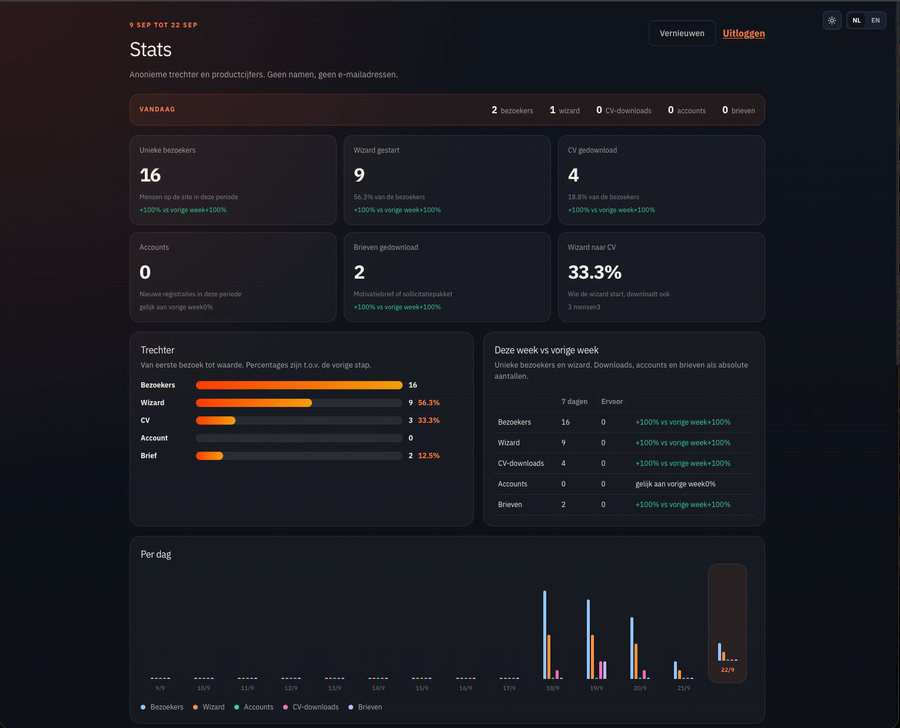
Task: Select the Brieven row in comparison table
Action: (x=624, y=505)
